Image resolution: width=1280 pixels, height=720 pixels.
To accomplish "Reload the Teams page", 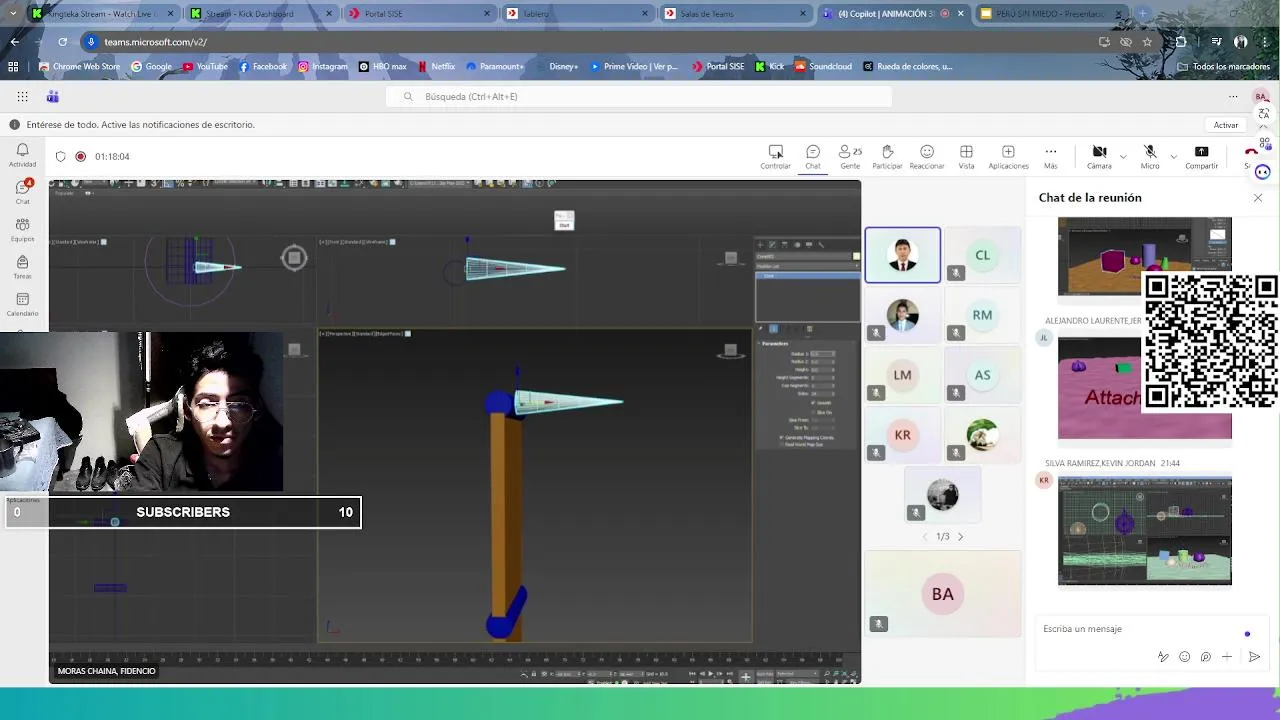I will pos(62,42).
